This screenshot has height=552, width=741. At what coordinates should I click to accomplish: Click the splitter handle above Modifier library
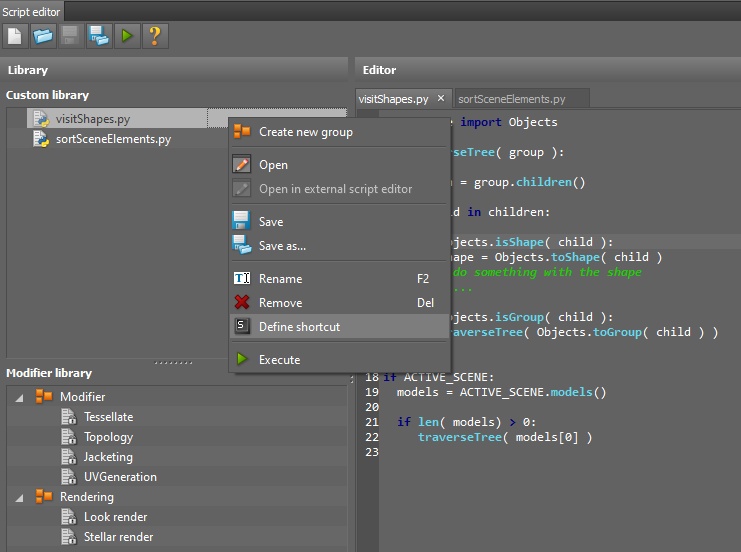click(x=174, y=362)
